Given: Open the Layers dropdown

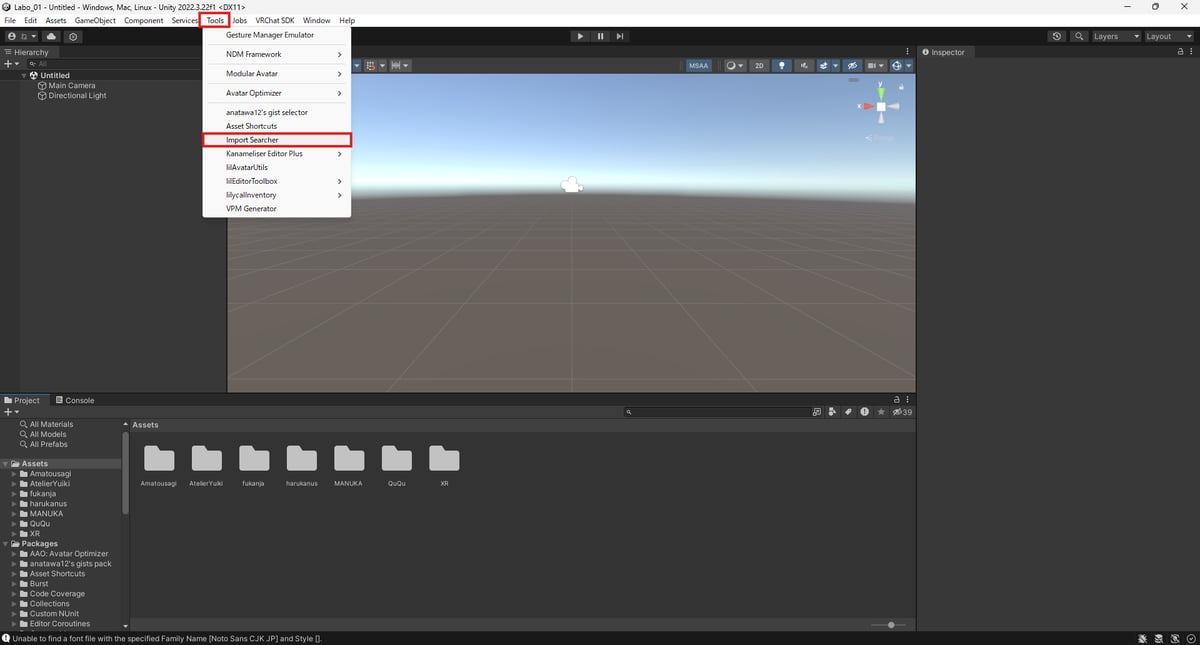Looking at the screenshot, I should pyautogui.click(x=1115, y=36).
